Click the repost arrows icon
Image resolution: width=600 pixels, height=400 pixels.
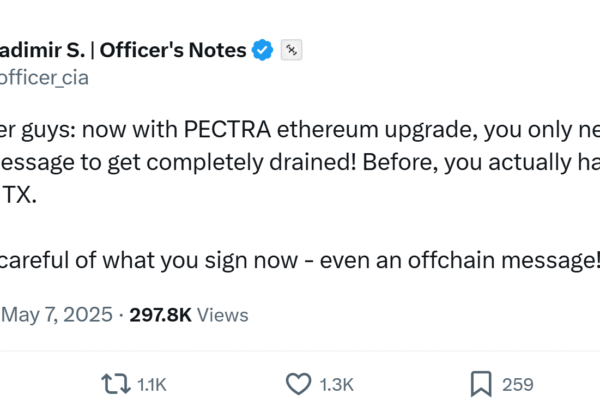[116, 384]
